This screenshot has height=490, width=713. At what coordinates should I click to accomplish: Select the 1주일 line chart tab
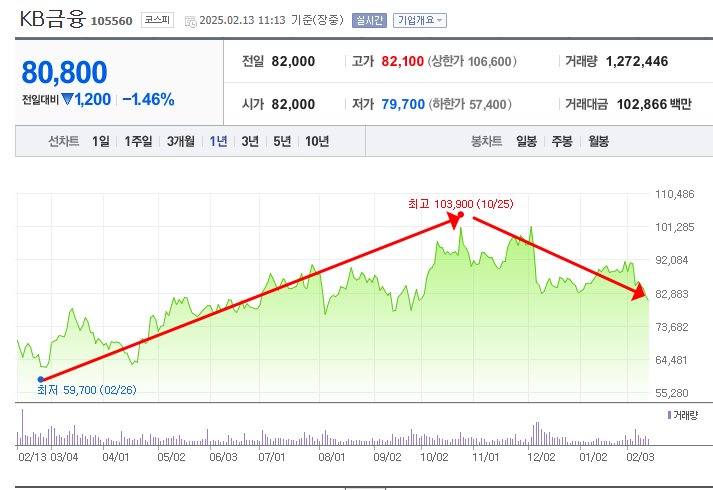(x=138, y=141)
